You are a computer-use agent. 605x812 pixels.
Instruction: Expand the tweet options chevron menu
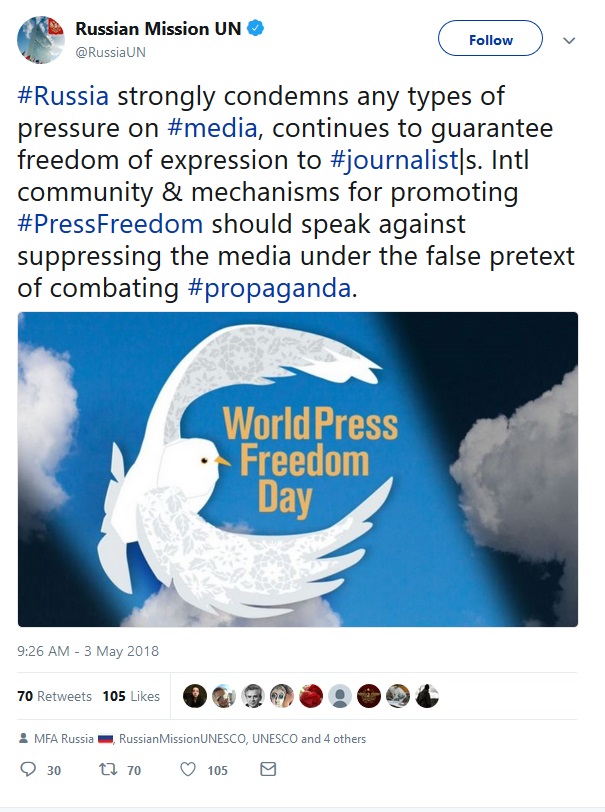click(569, 40)
